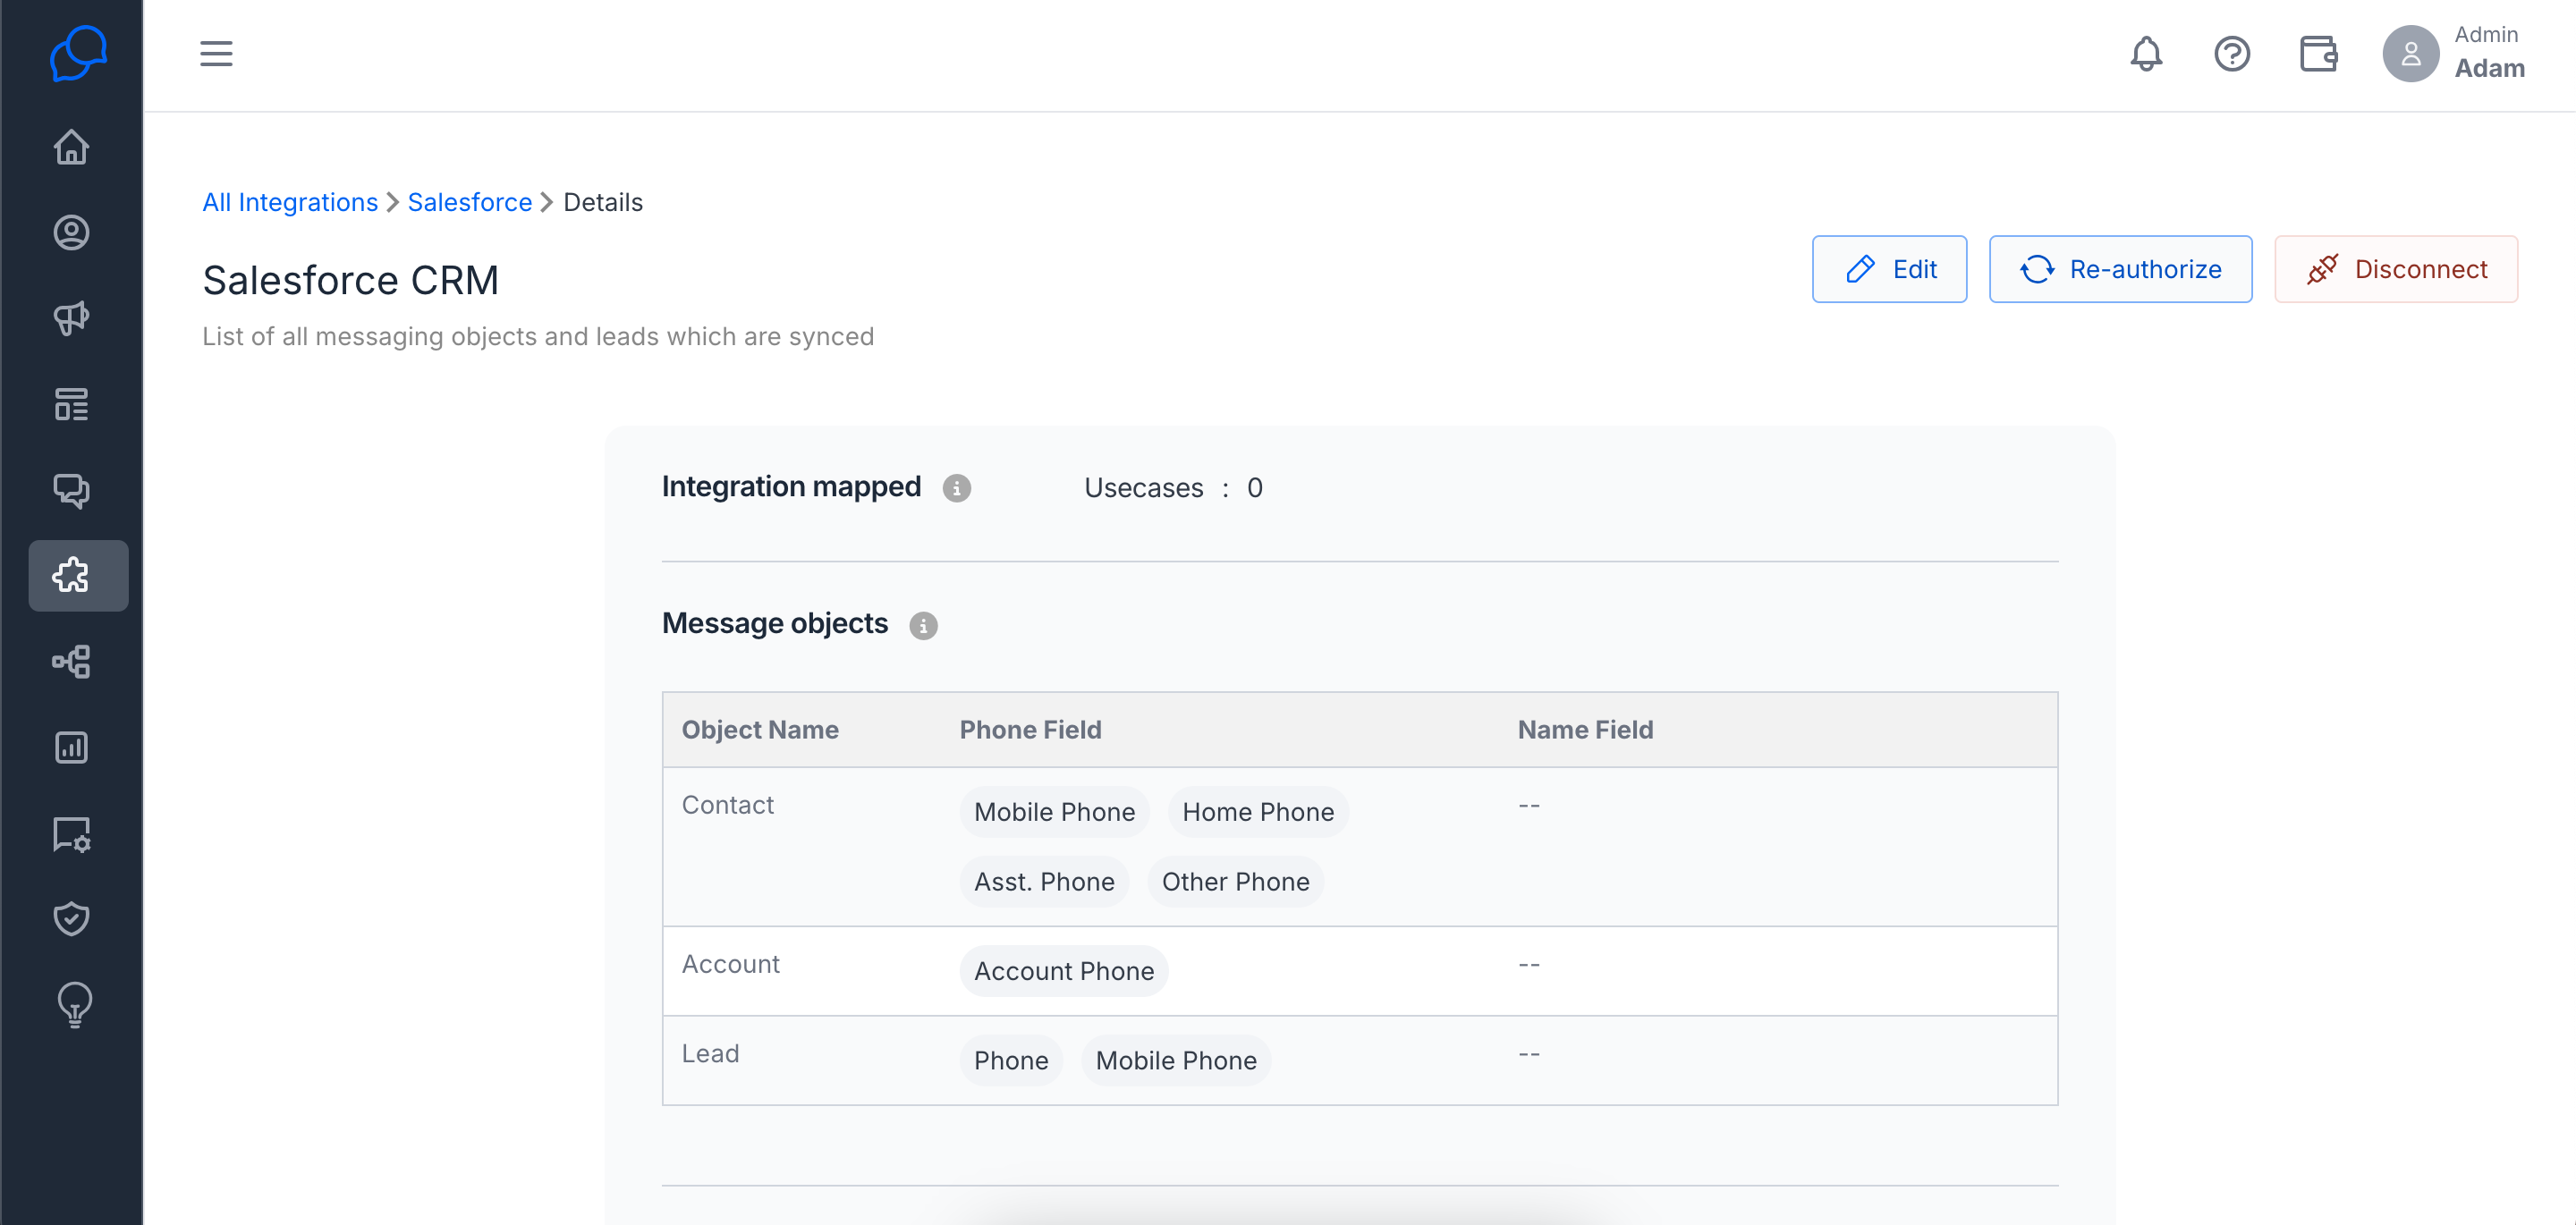Image resolution: width=2576 pixels, height=1225 pixels.
Task: Click the Lead row's Phone tag
Action: (1011, 1060)
